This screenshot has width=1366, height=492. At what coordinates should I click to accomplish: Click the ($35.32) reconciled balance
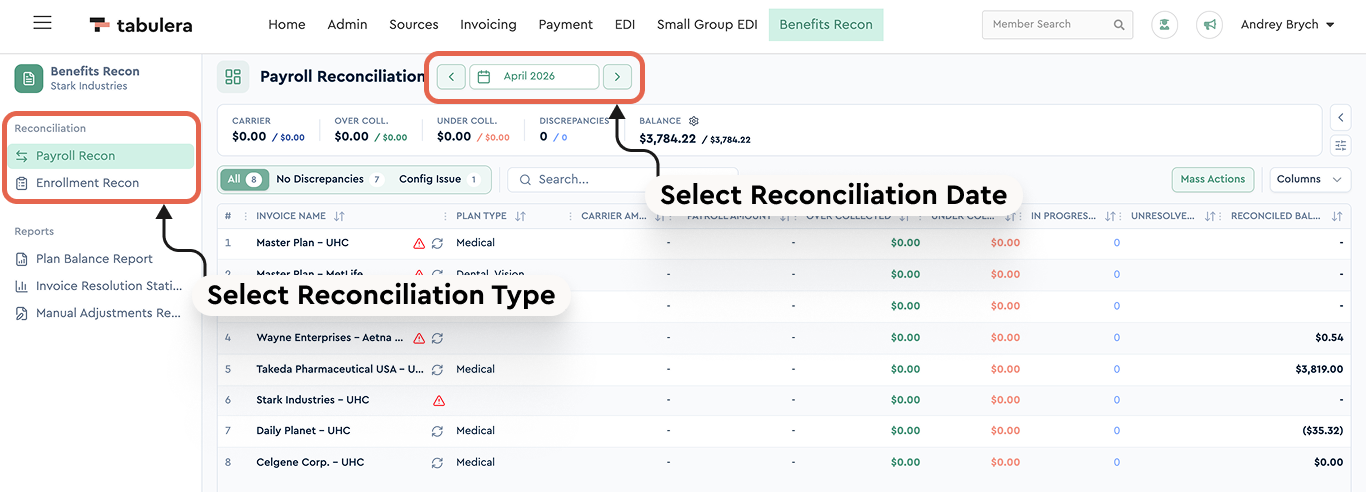pos(1322,431)
